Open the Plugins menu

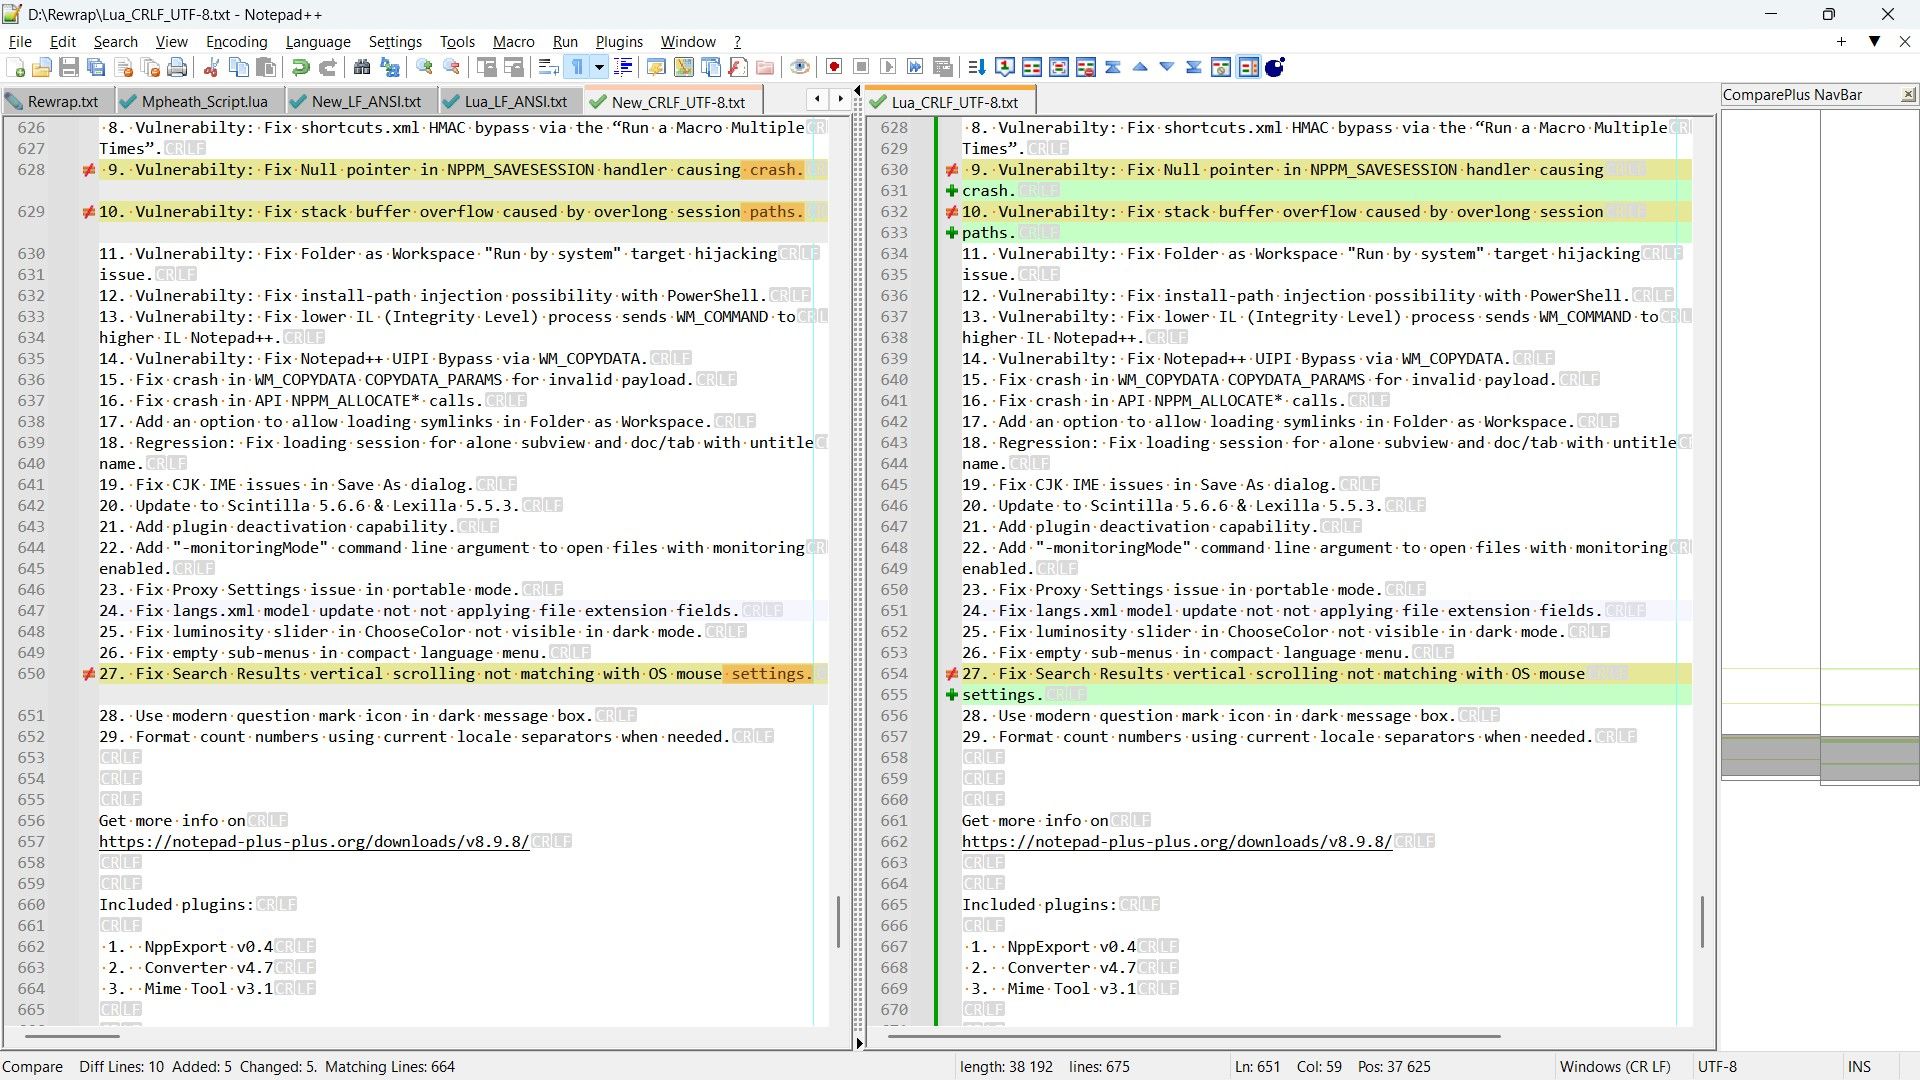click(619, 42)
